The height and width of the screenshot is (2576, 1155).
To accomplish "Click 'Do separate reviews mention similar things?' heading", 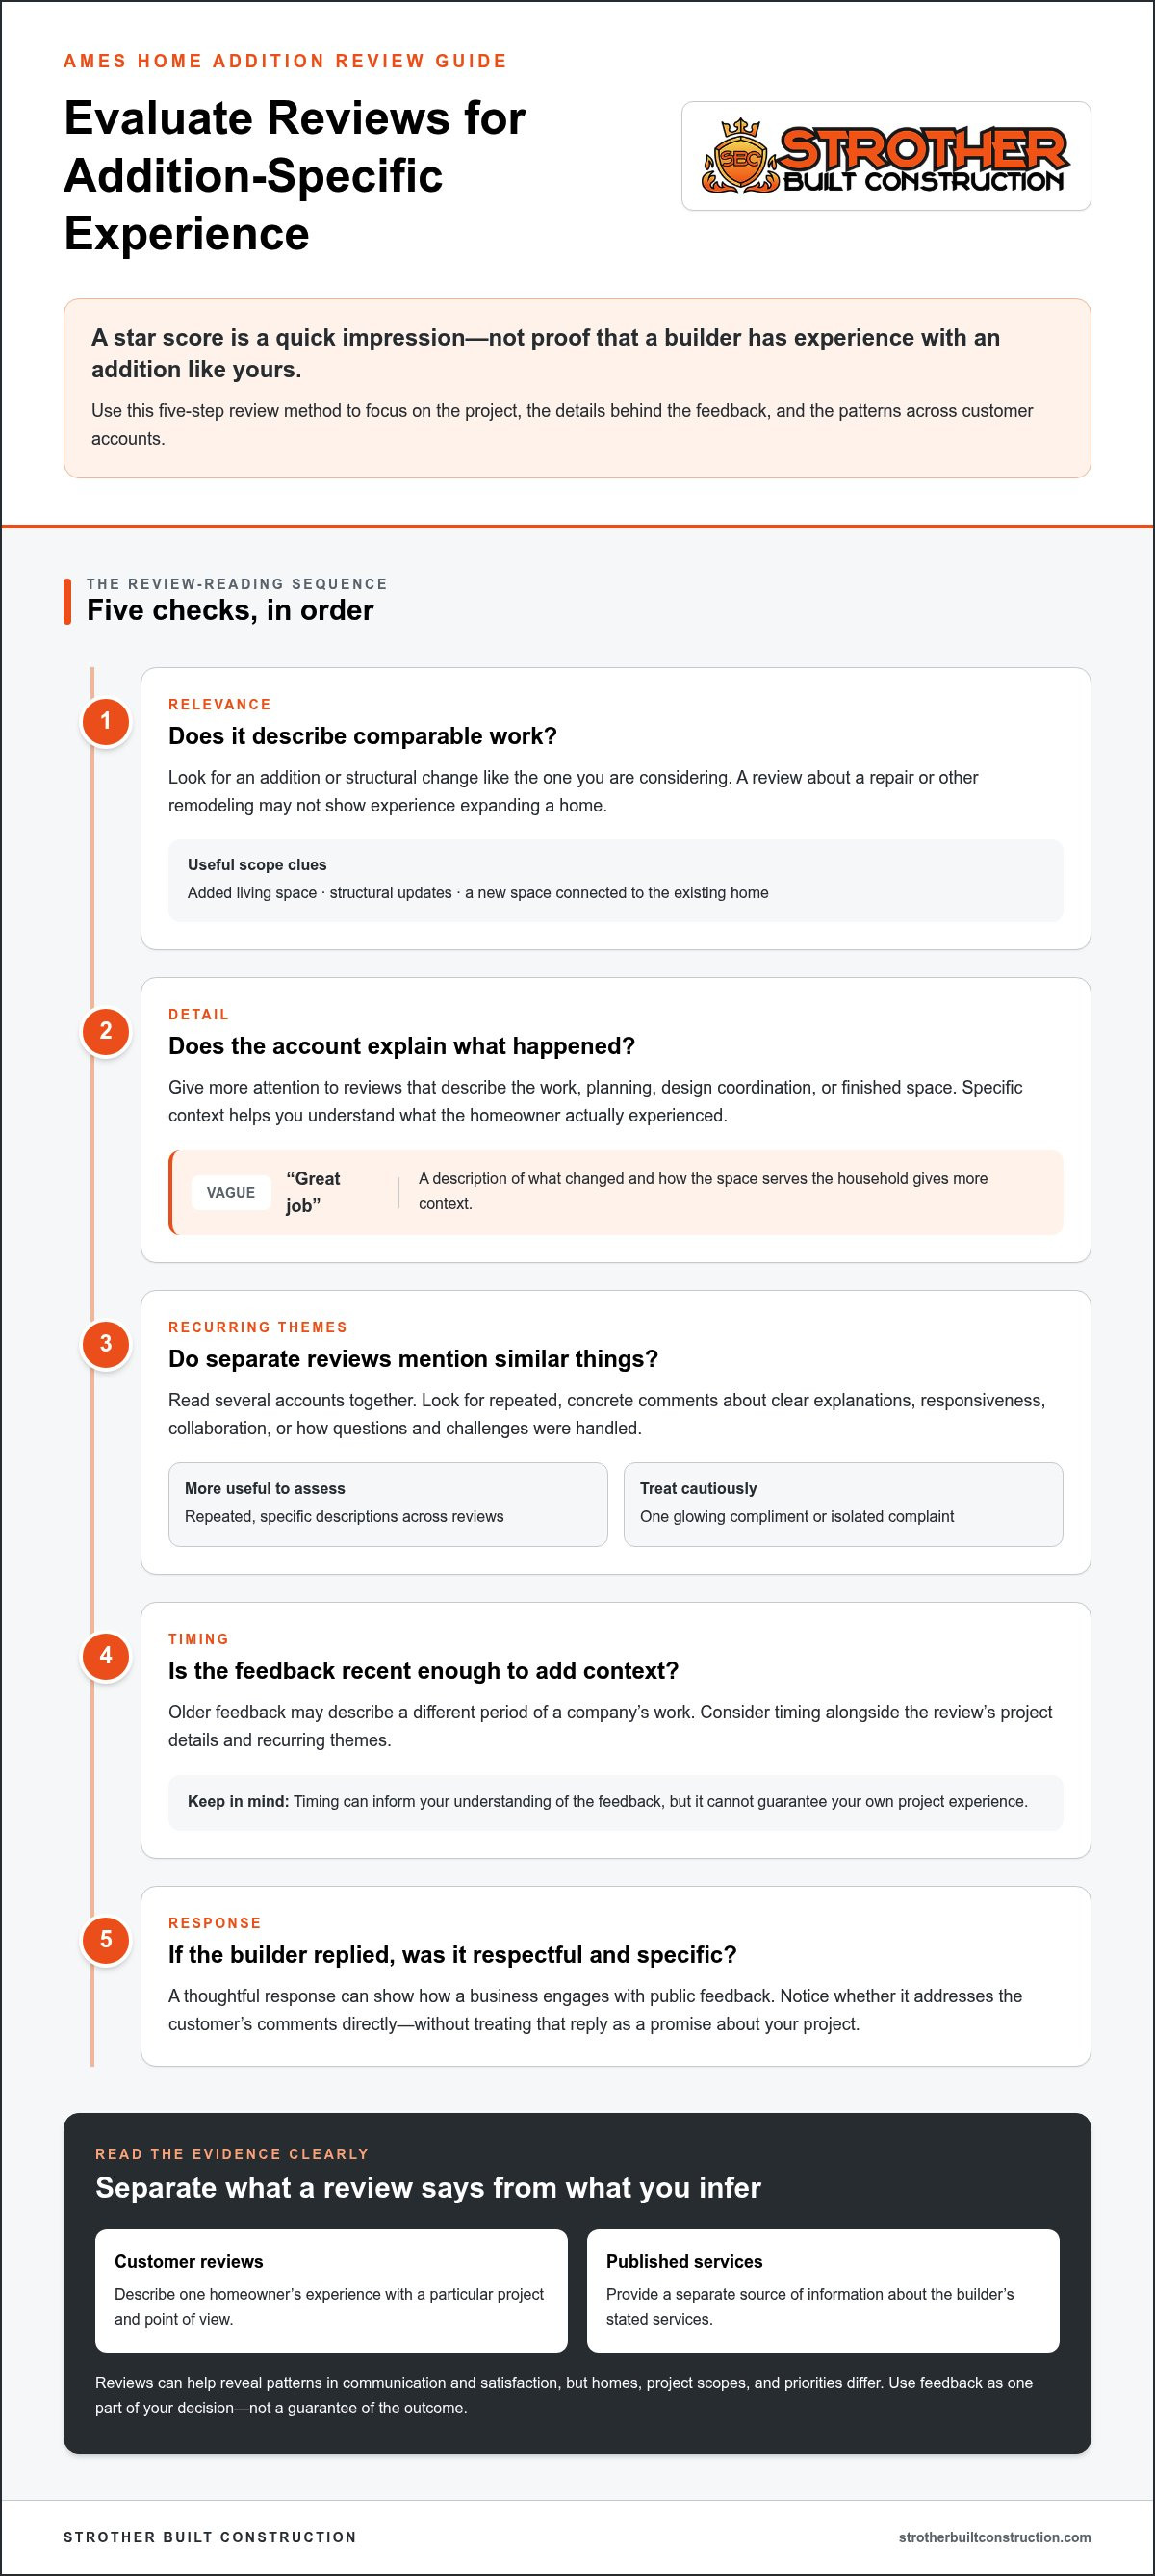I will [413, 1359].
